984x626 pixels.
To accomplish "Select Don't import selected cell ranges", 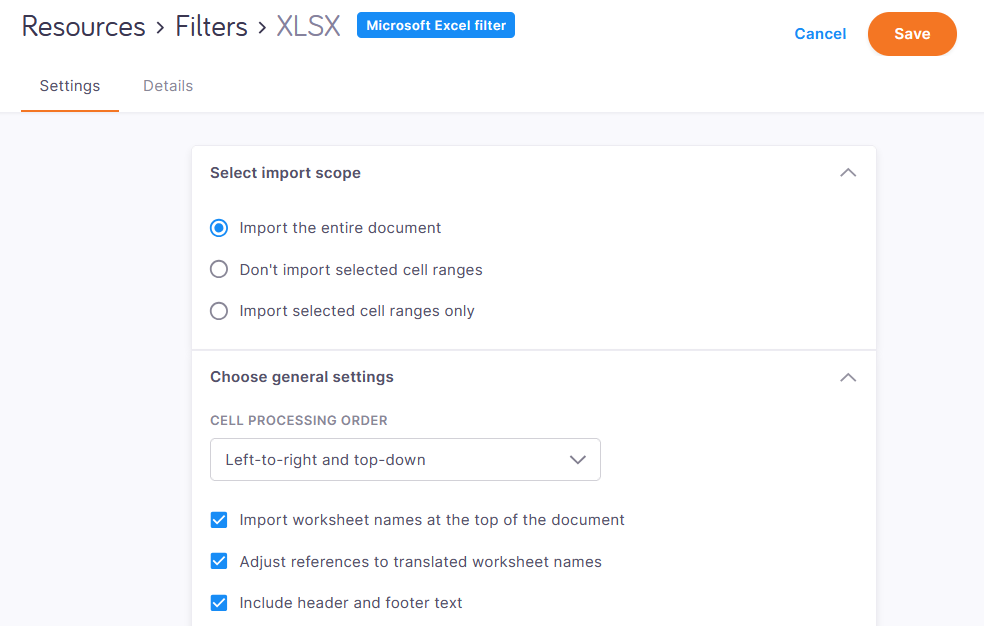I will 218,270.
